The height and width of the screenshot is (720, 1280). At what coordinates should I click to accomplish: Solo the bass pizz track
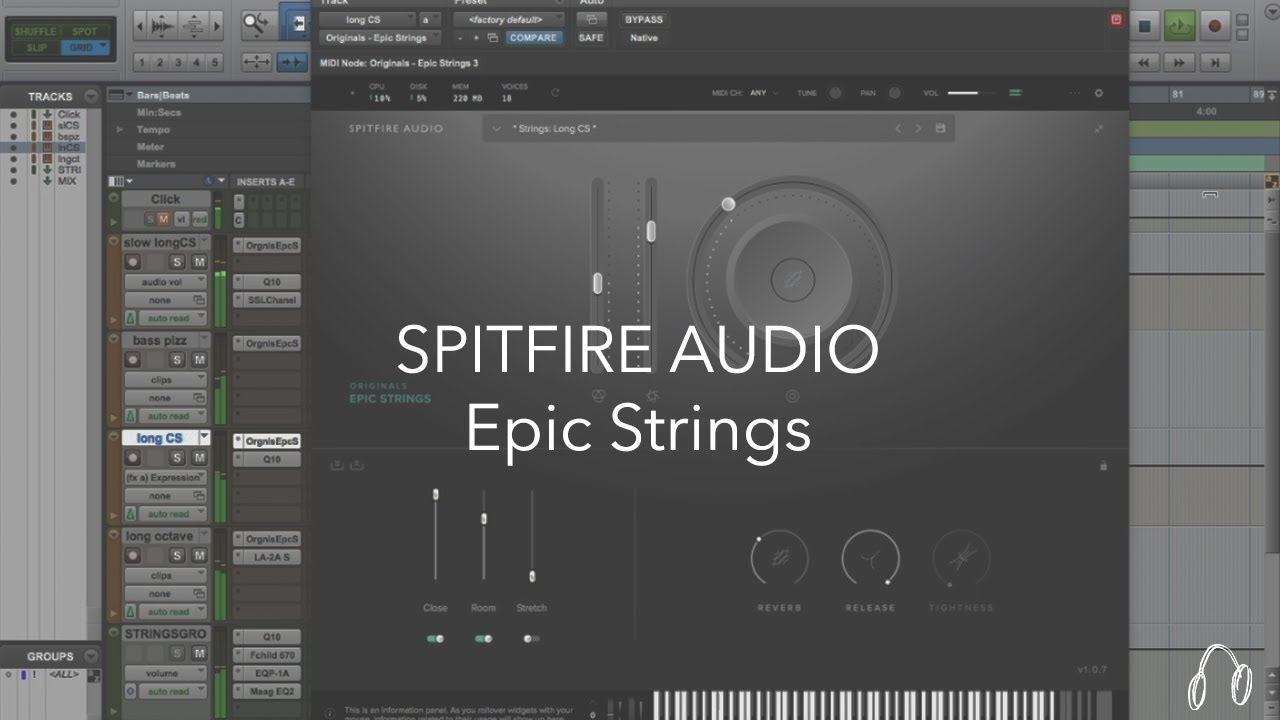click(x=178, y=360)
